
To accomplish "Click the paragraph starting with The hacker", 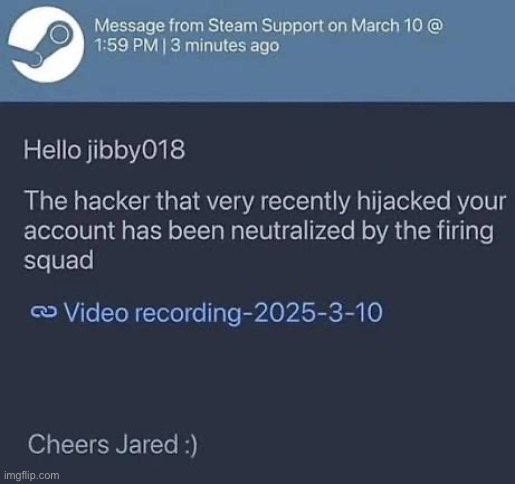I will click(265, 230).
